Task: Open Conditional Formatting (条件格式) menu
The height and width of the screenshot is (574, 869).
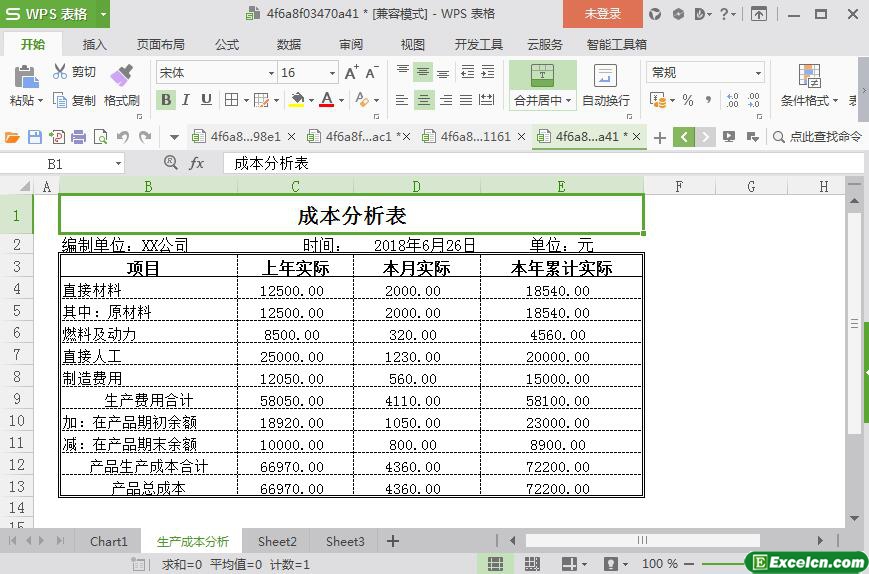Action: pyautogui.click(x=809, y=86)
